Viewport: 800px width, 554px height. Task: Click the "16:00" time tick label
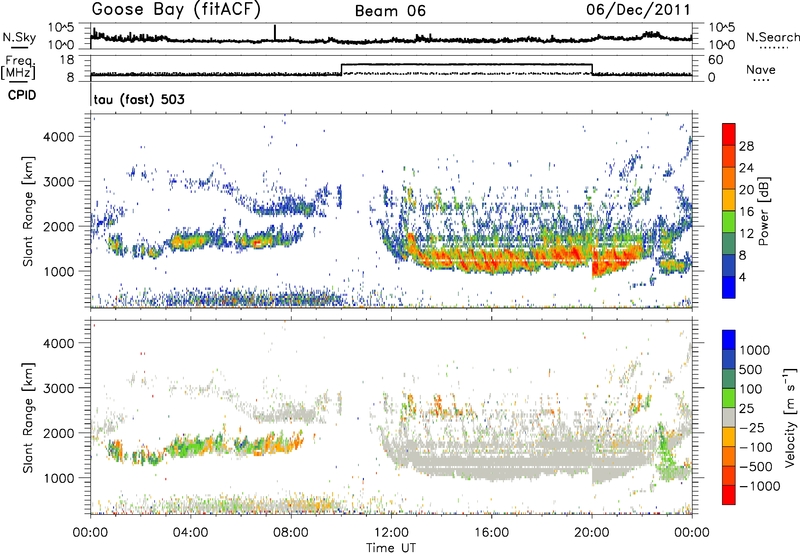coord(491,533)
